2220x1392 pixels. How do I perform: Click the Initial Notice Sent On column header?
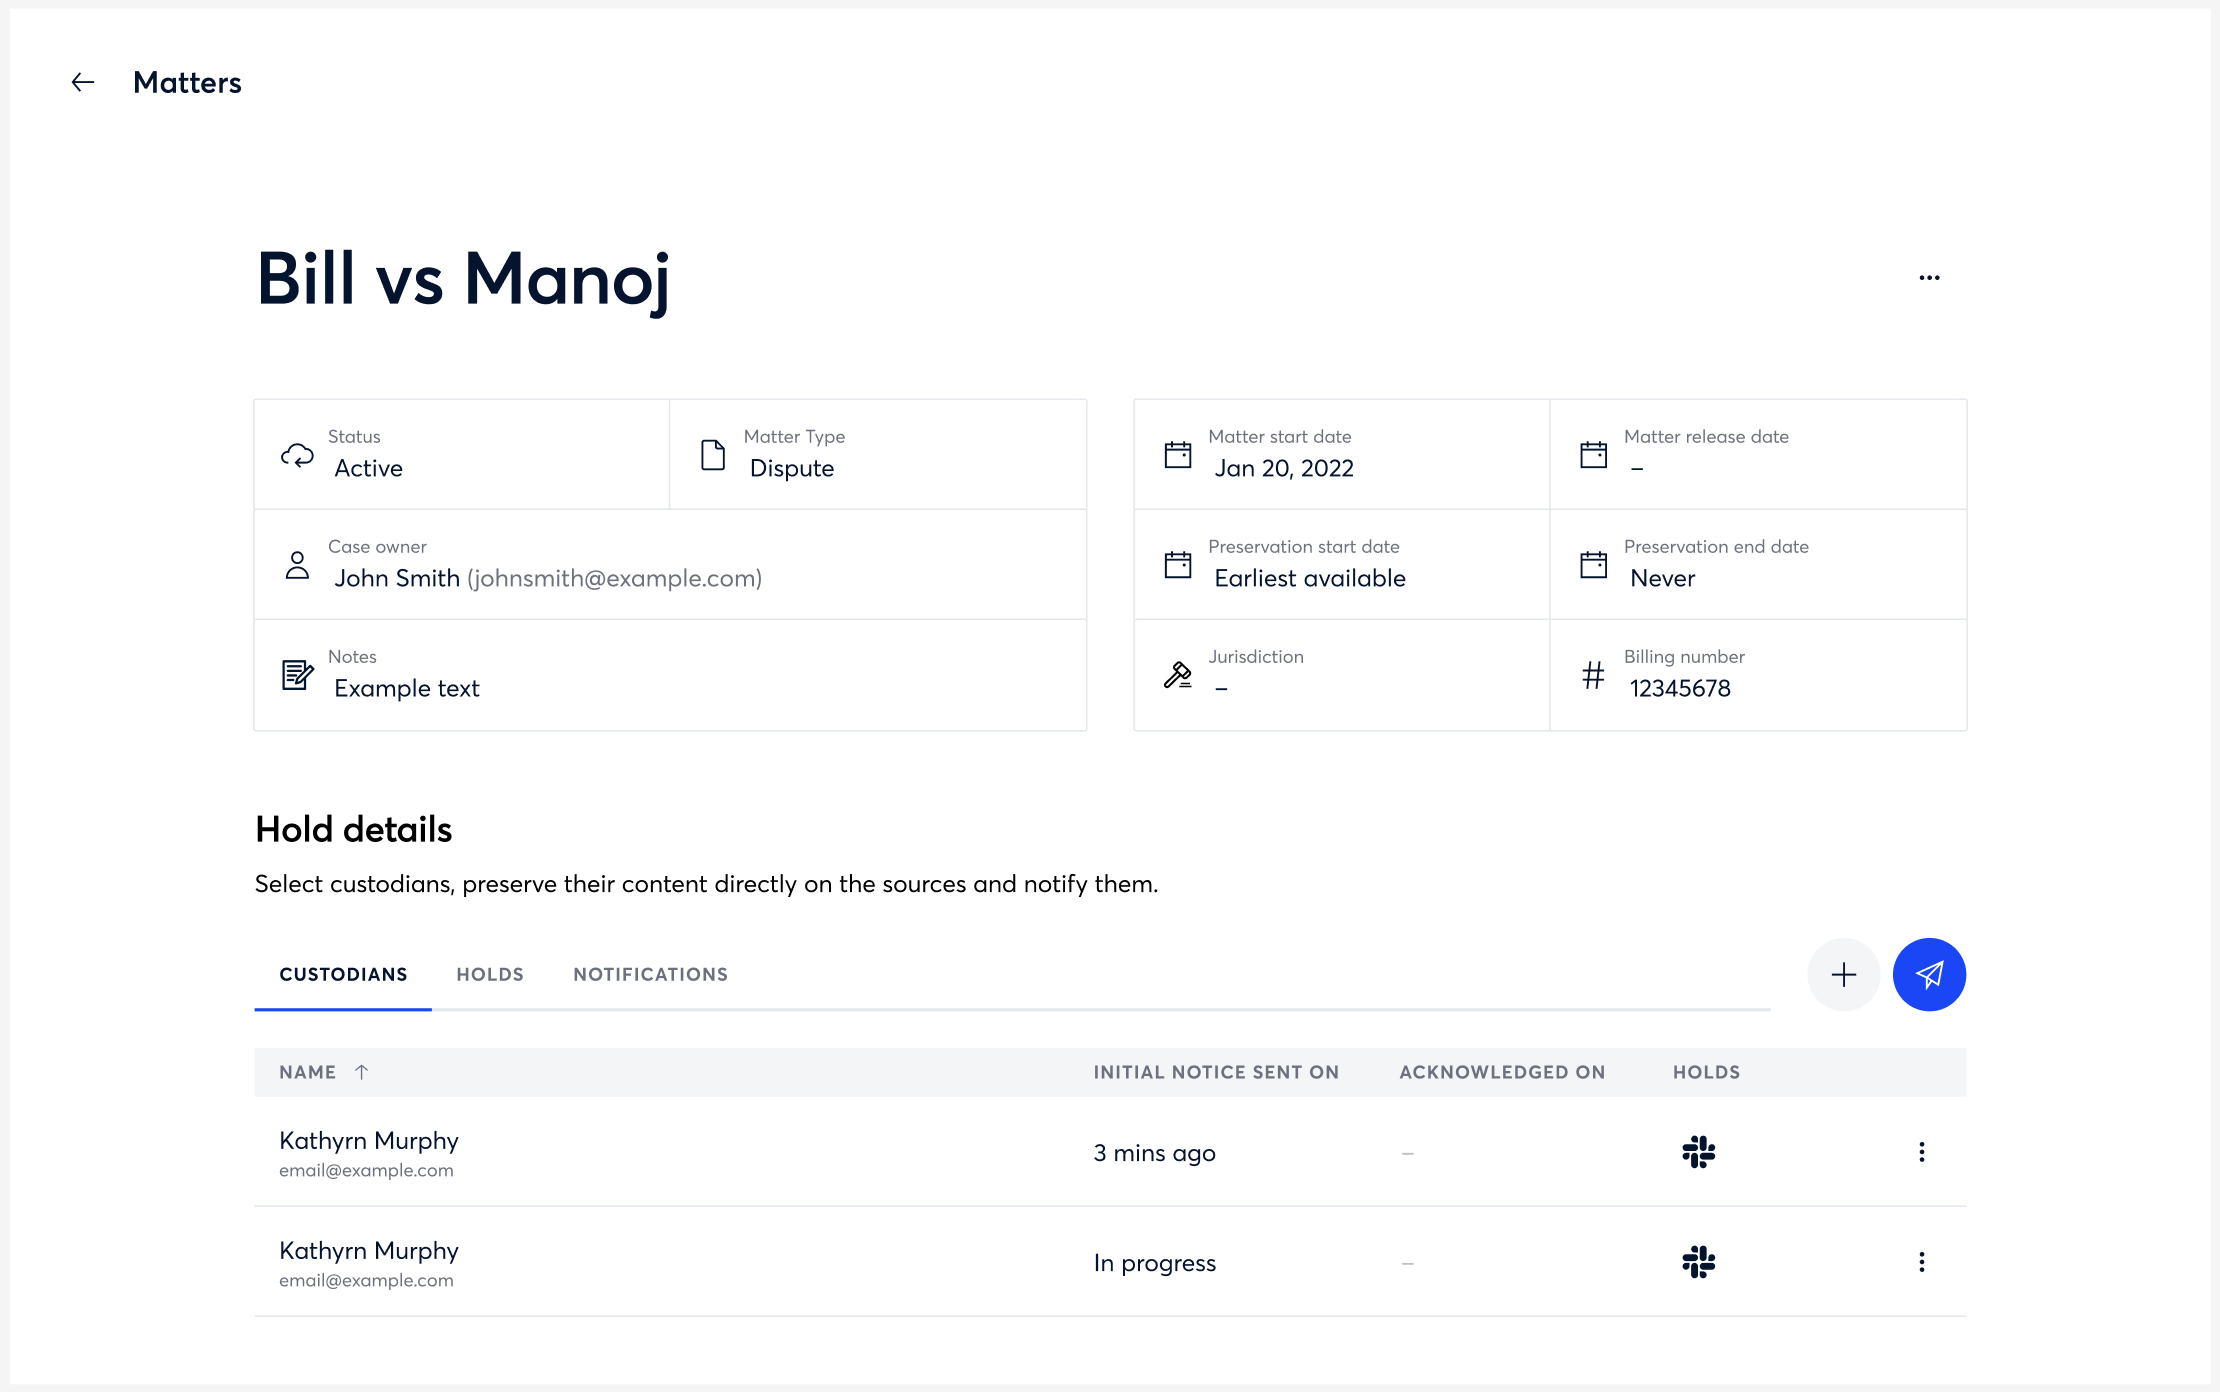[1215, 1072]
